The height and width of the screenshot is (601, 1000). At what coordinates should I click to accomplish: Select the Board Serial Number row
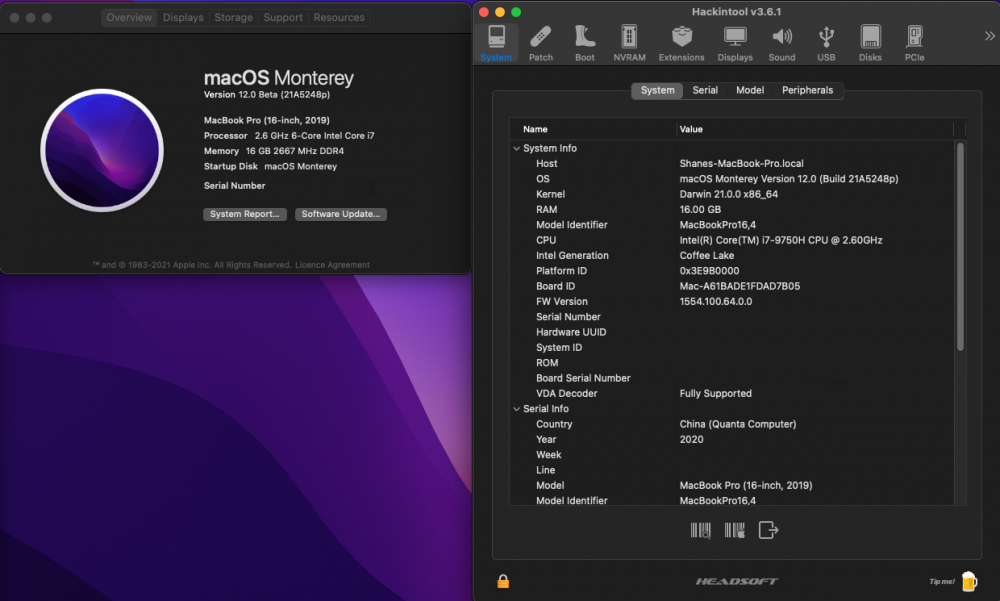click(732, 378)
